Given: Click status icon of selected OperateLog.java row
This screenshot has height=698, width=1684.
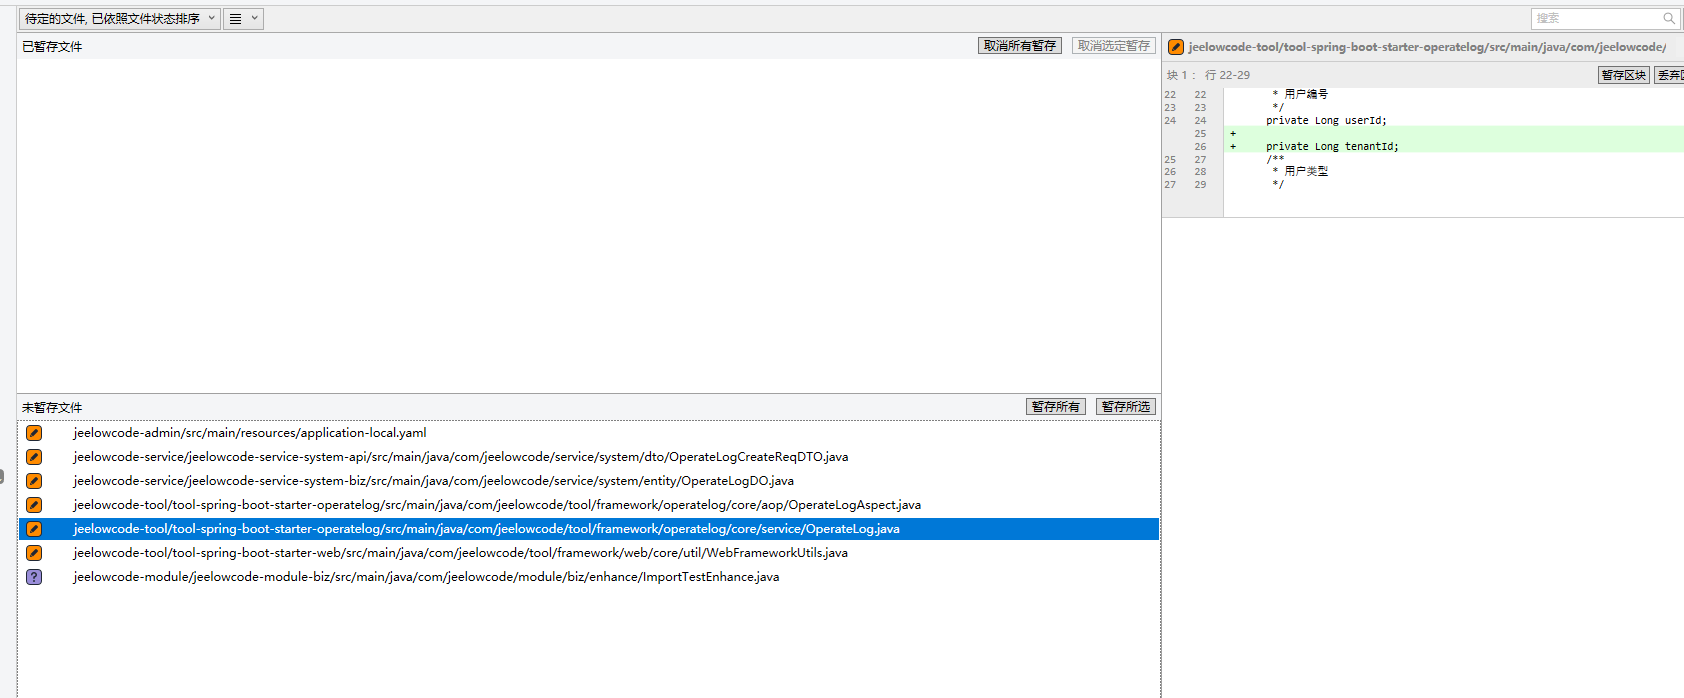Looking at the screenshot, I should point(34,529).
